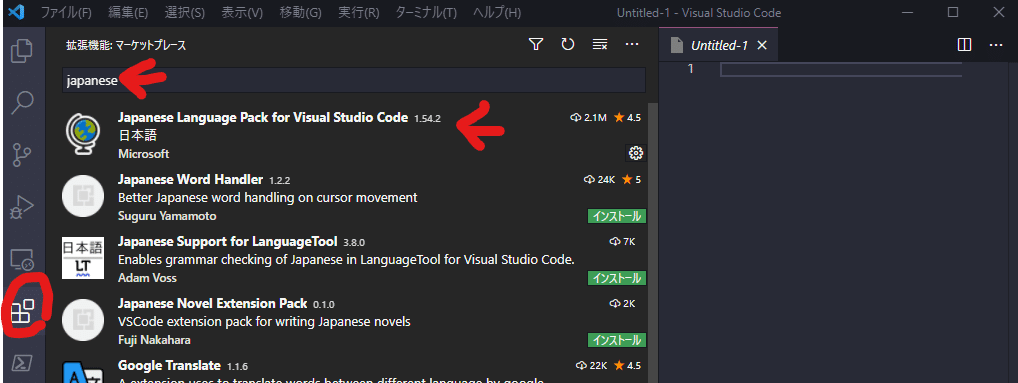Split the editor to the right
The width and height of the screenshot is (1018, 383).
pos(964,45)
